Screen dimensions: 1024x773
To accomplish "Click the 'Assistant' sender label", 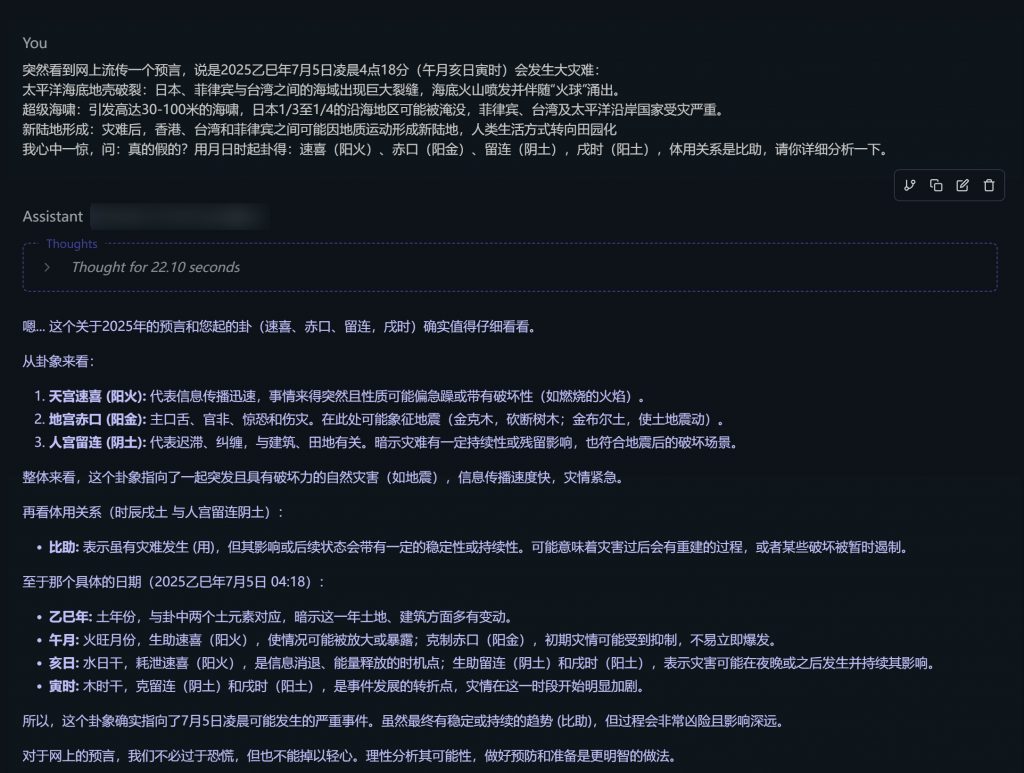I will click(x=52, y=216).
